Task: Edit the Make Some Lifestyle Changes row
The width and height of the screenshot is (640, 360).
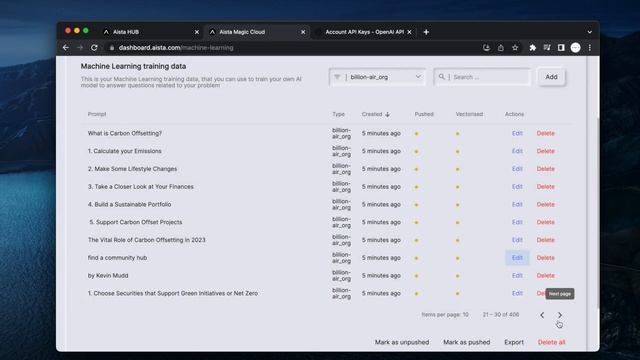Action: [517, 169]
